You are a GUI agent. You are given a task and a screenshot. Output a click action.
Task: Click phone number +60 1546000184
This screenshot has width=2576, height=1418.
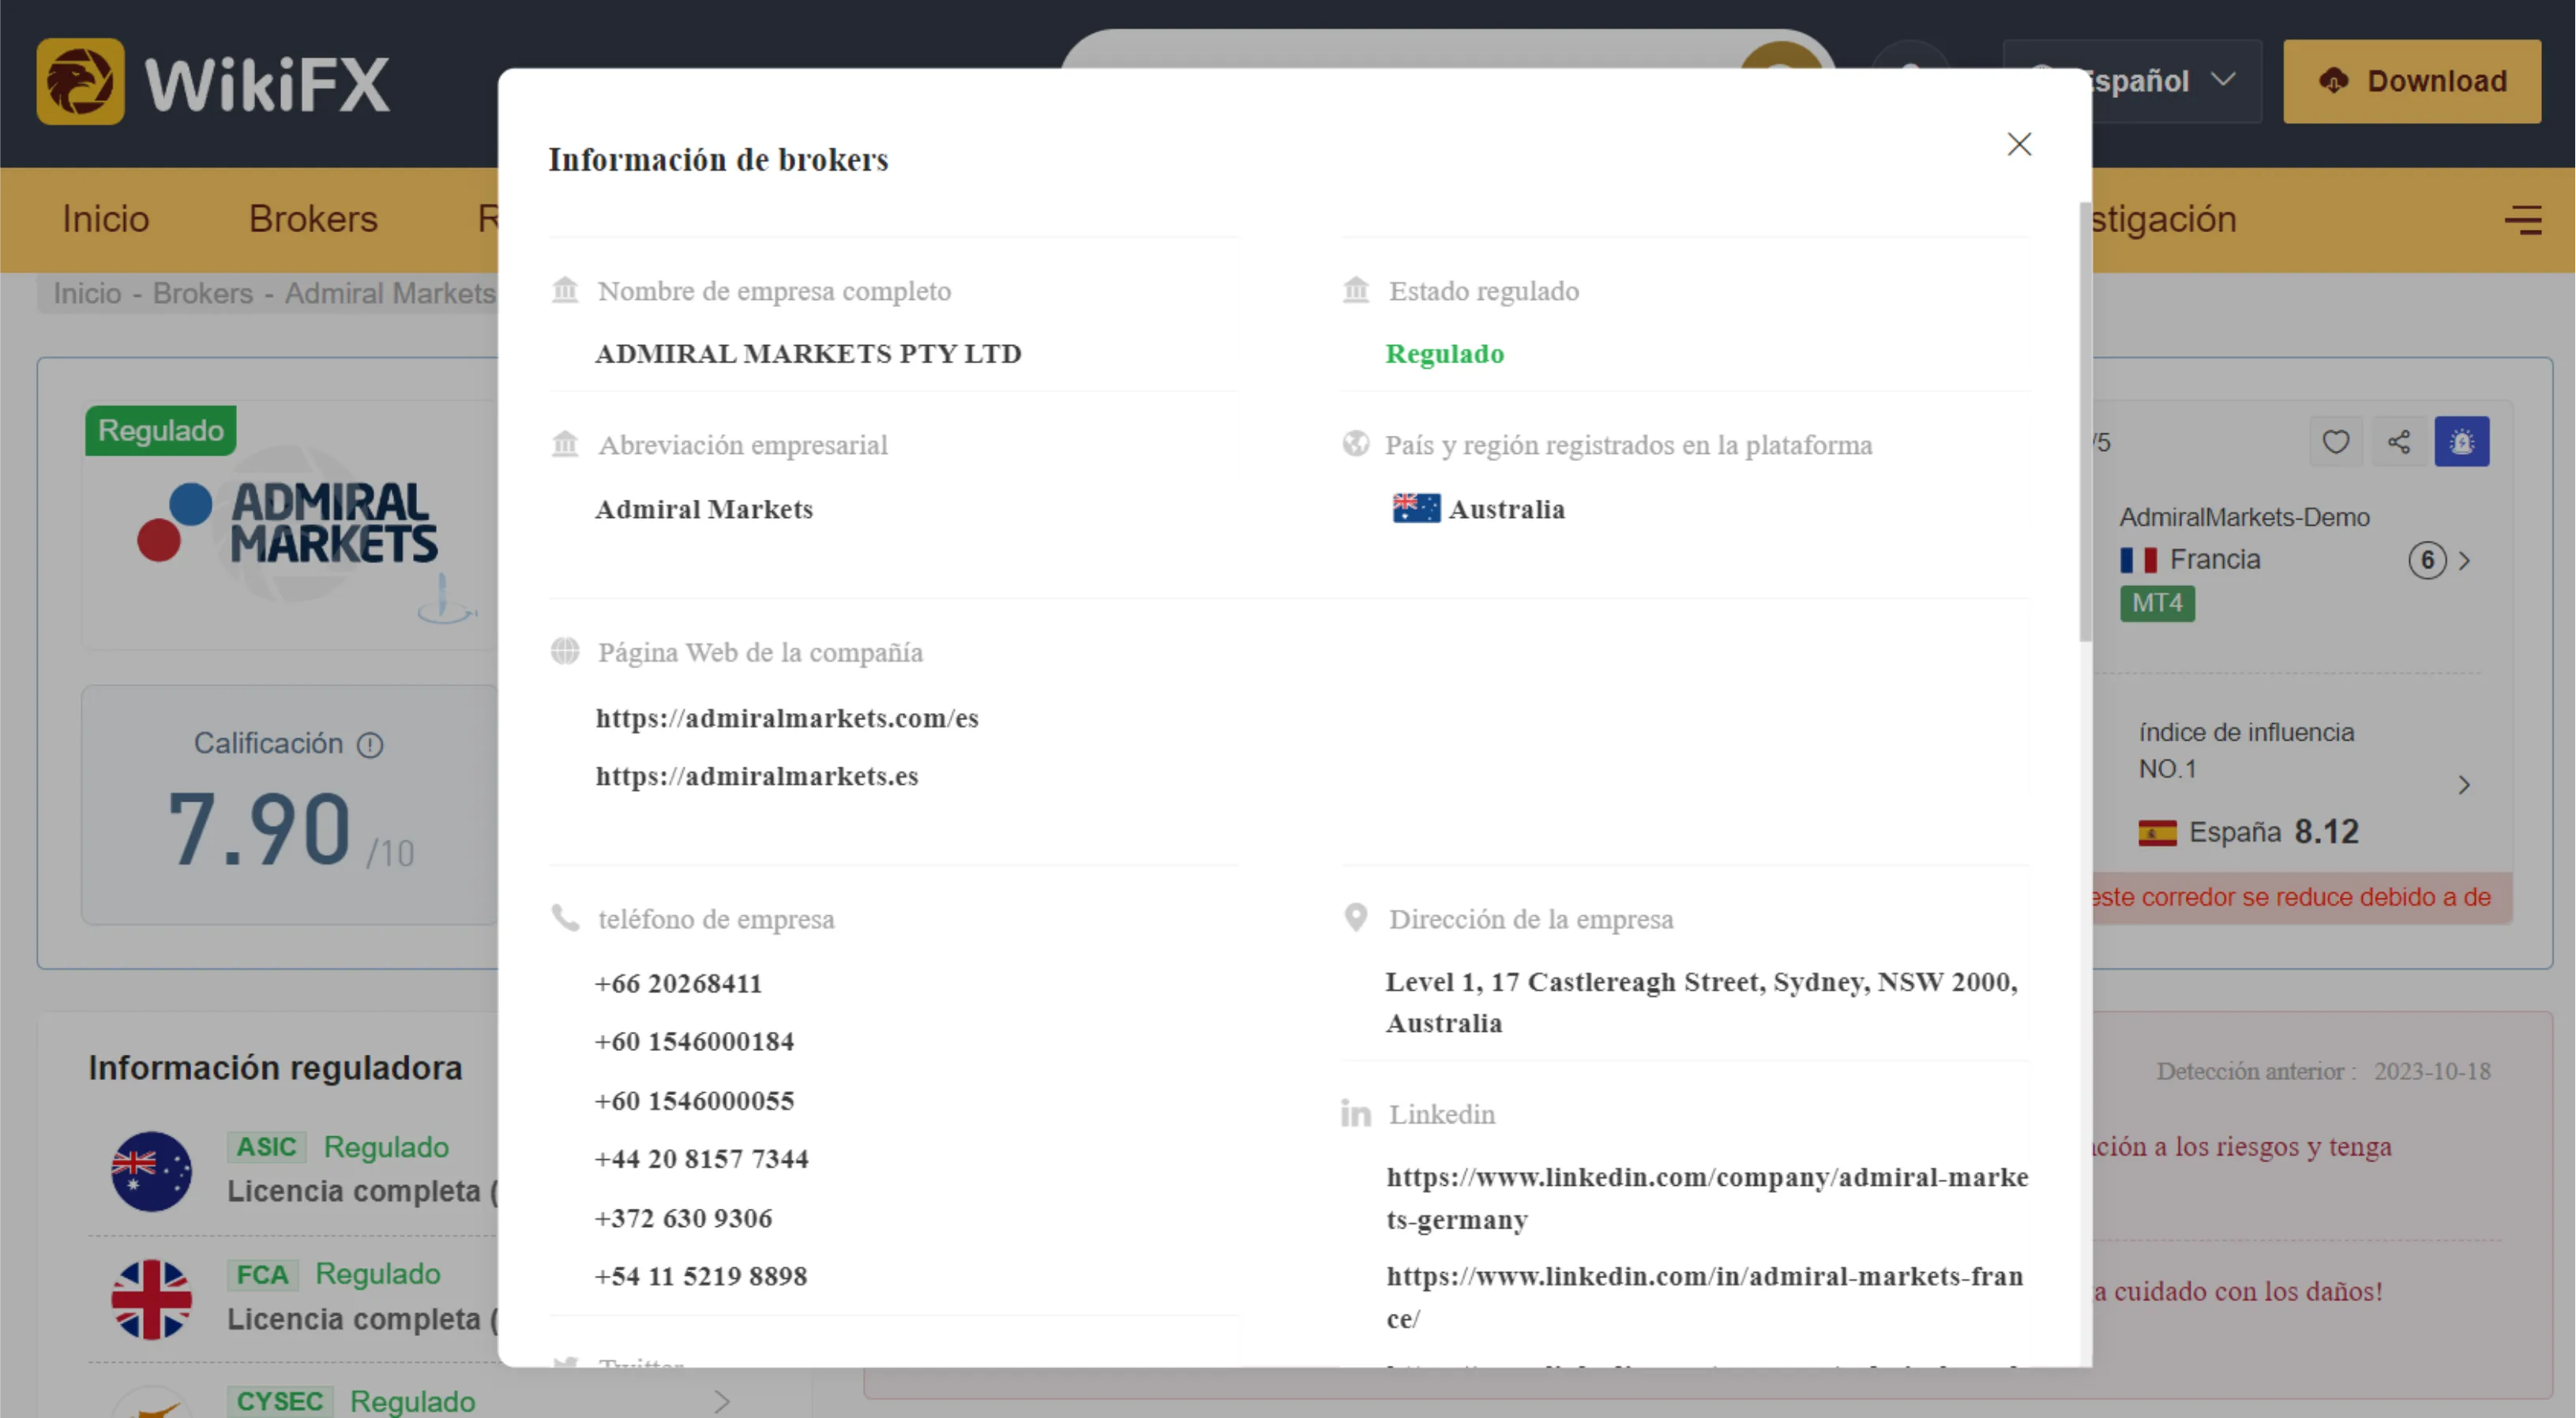click(x=694, y=1041)
